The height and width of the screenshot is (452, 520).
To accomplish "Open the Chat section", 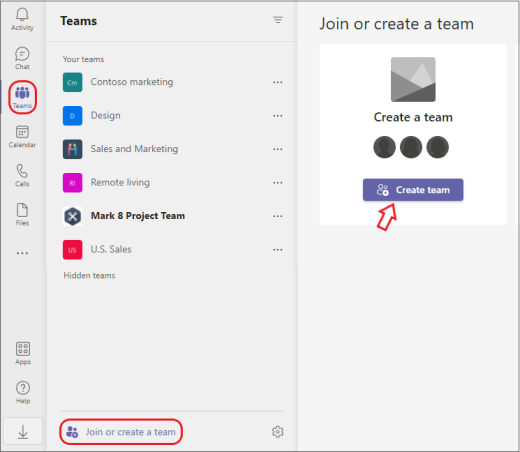I will 22,58.
